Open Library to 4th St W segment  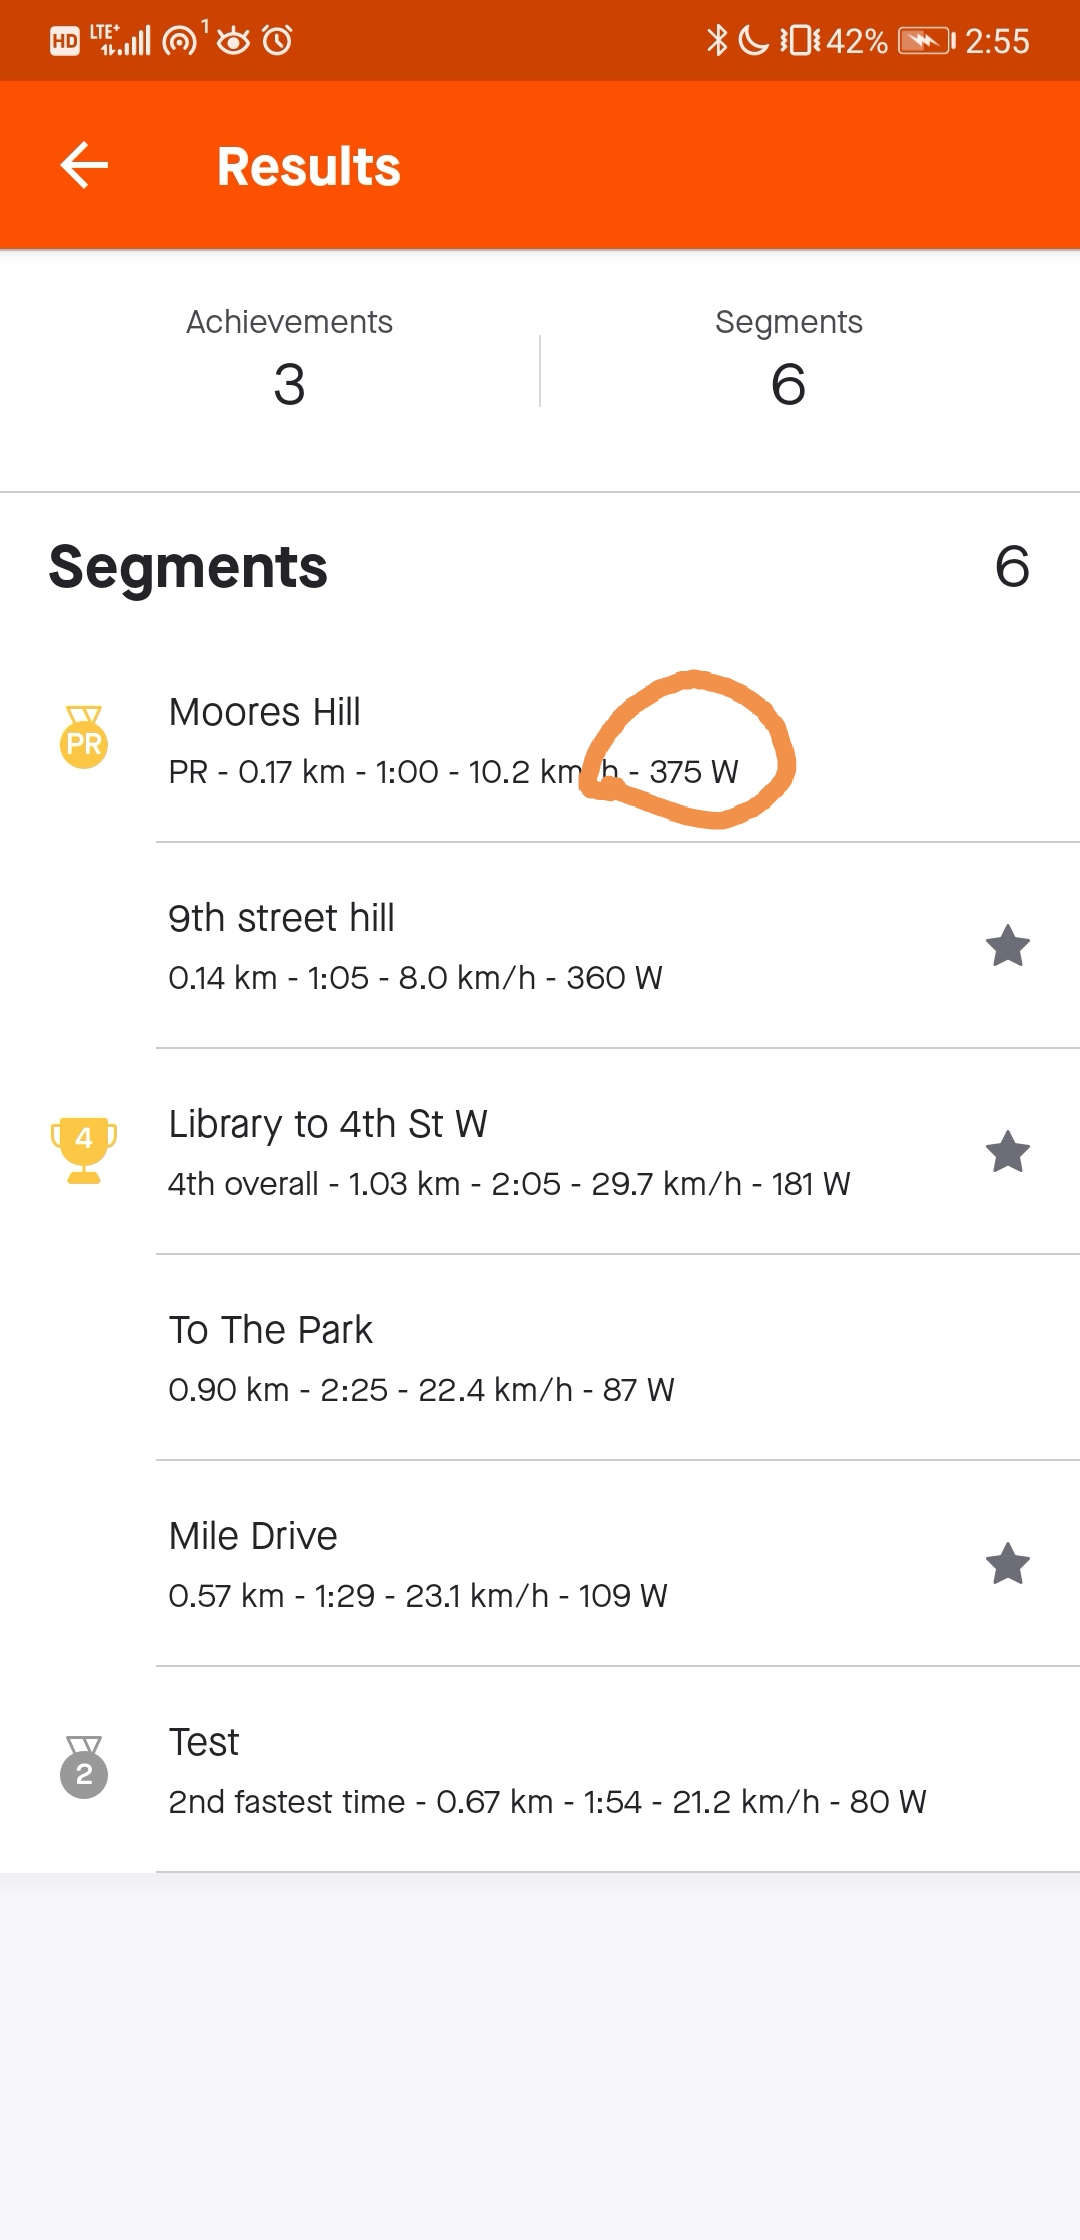click(540, 1152)
